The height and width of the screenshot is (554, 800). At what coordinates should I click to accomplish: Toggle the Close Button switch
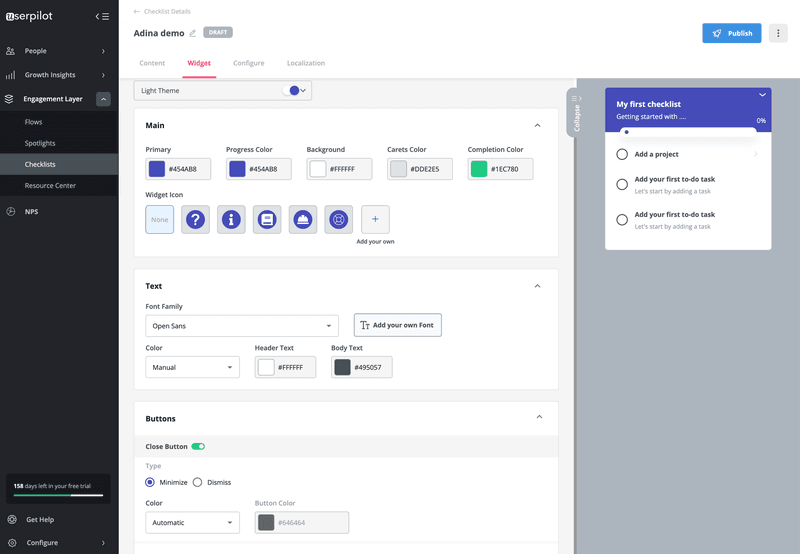(x=198, y=446)
